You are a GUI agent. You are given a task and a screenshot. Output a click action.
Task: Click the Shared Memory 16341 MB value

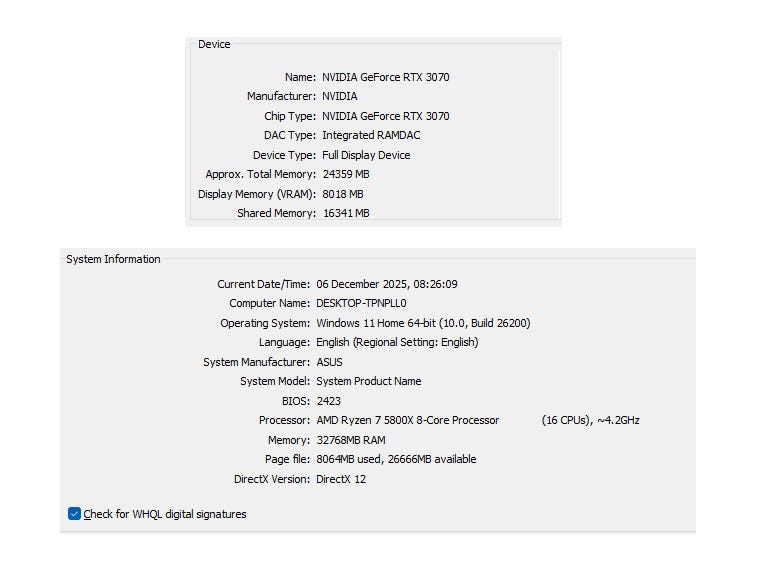(346, 213)
